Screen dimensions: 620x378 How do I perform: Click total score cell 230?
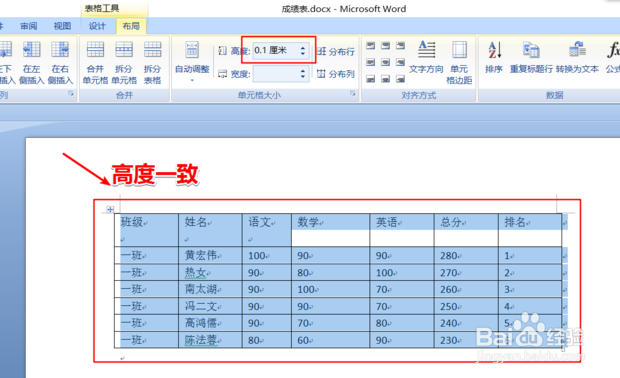[x=466, y=340]
